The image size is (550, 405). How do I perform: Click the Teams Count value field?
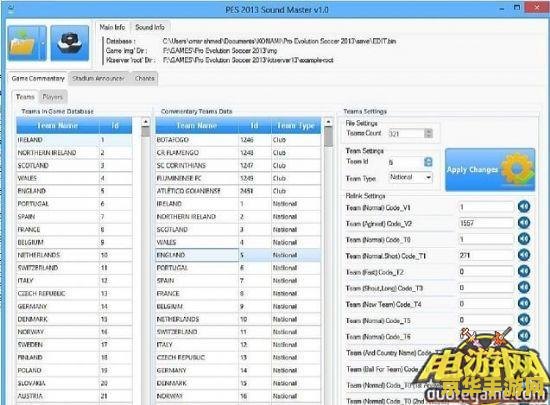(x=406, y=133)
